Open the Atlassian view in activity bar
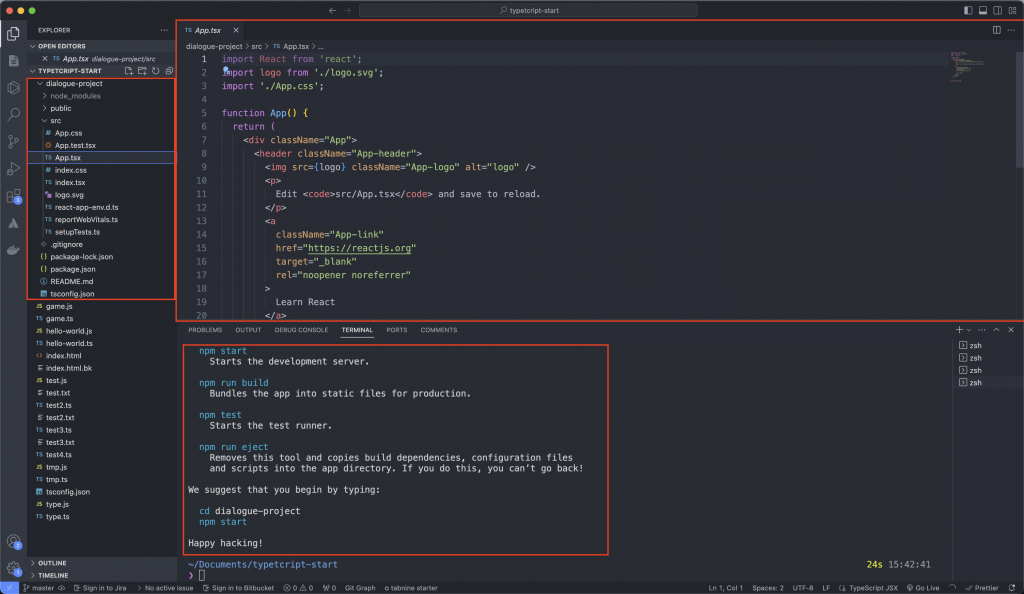Viewport: 1024px width, 594px height. click(13, 223)
